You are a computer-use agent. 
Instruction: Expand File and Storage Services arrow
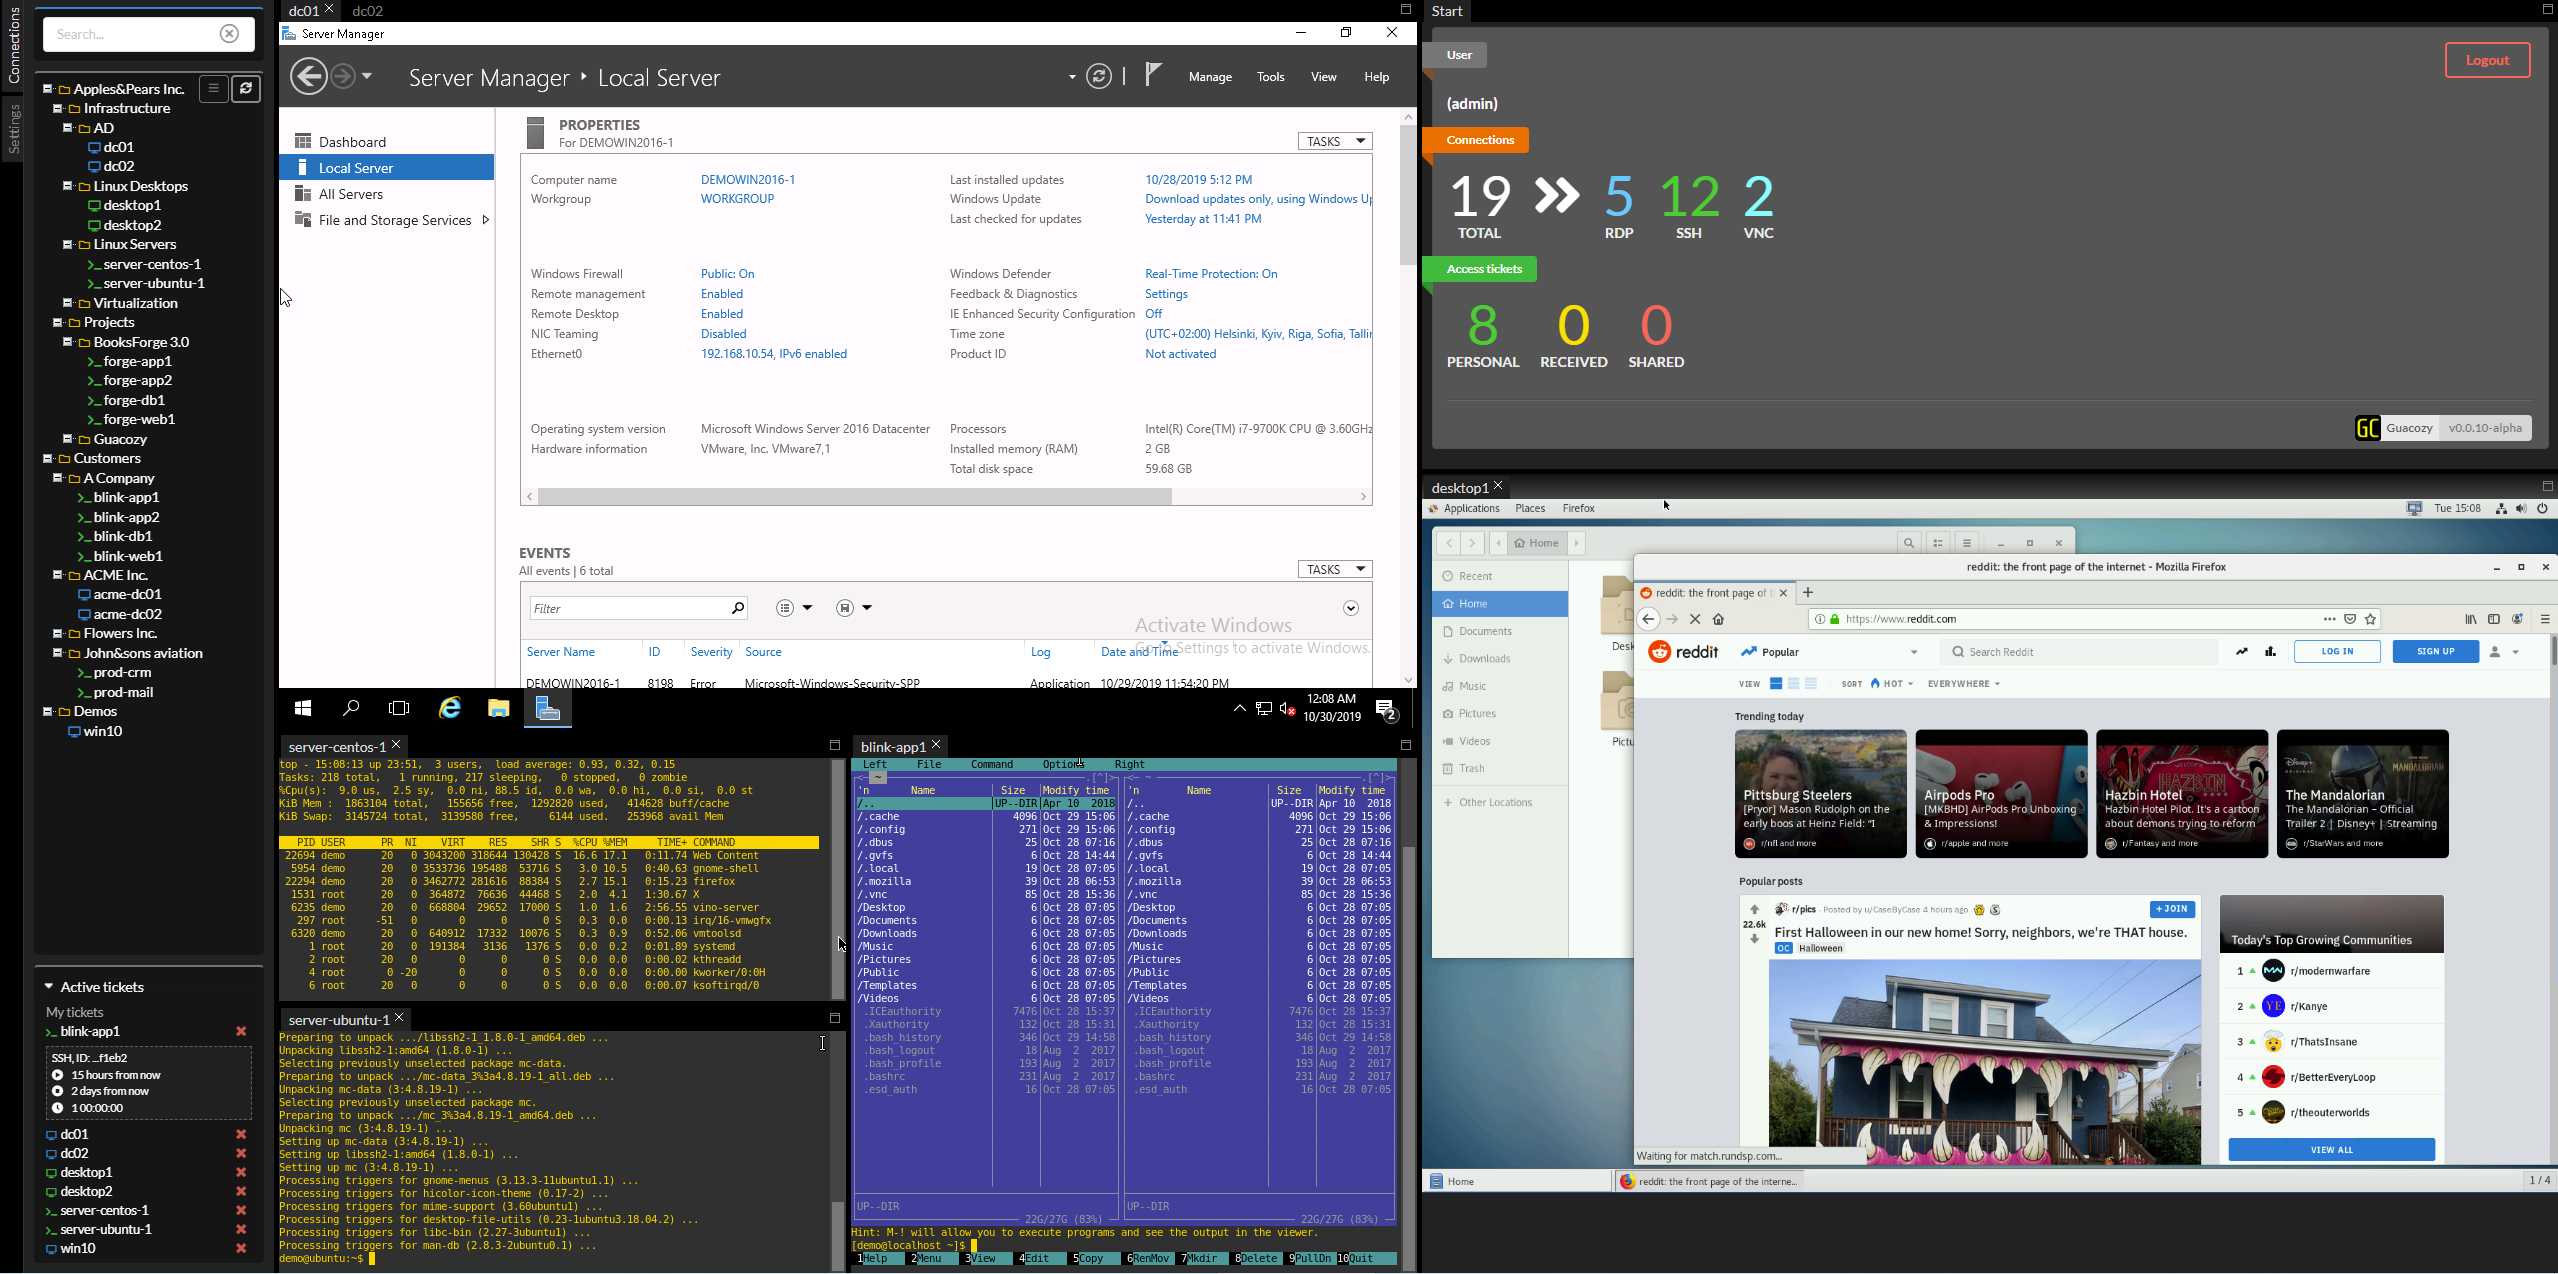(486, 220)
